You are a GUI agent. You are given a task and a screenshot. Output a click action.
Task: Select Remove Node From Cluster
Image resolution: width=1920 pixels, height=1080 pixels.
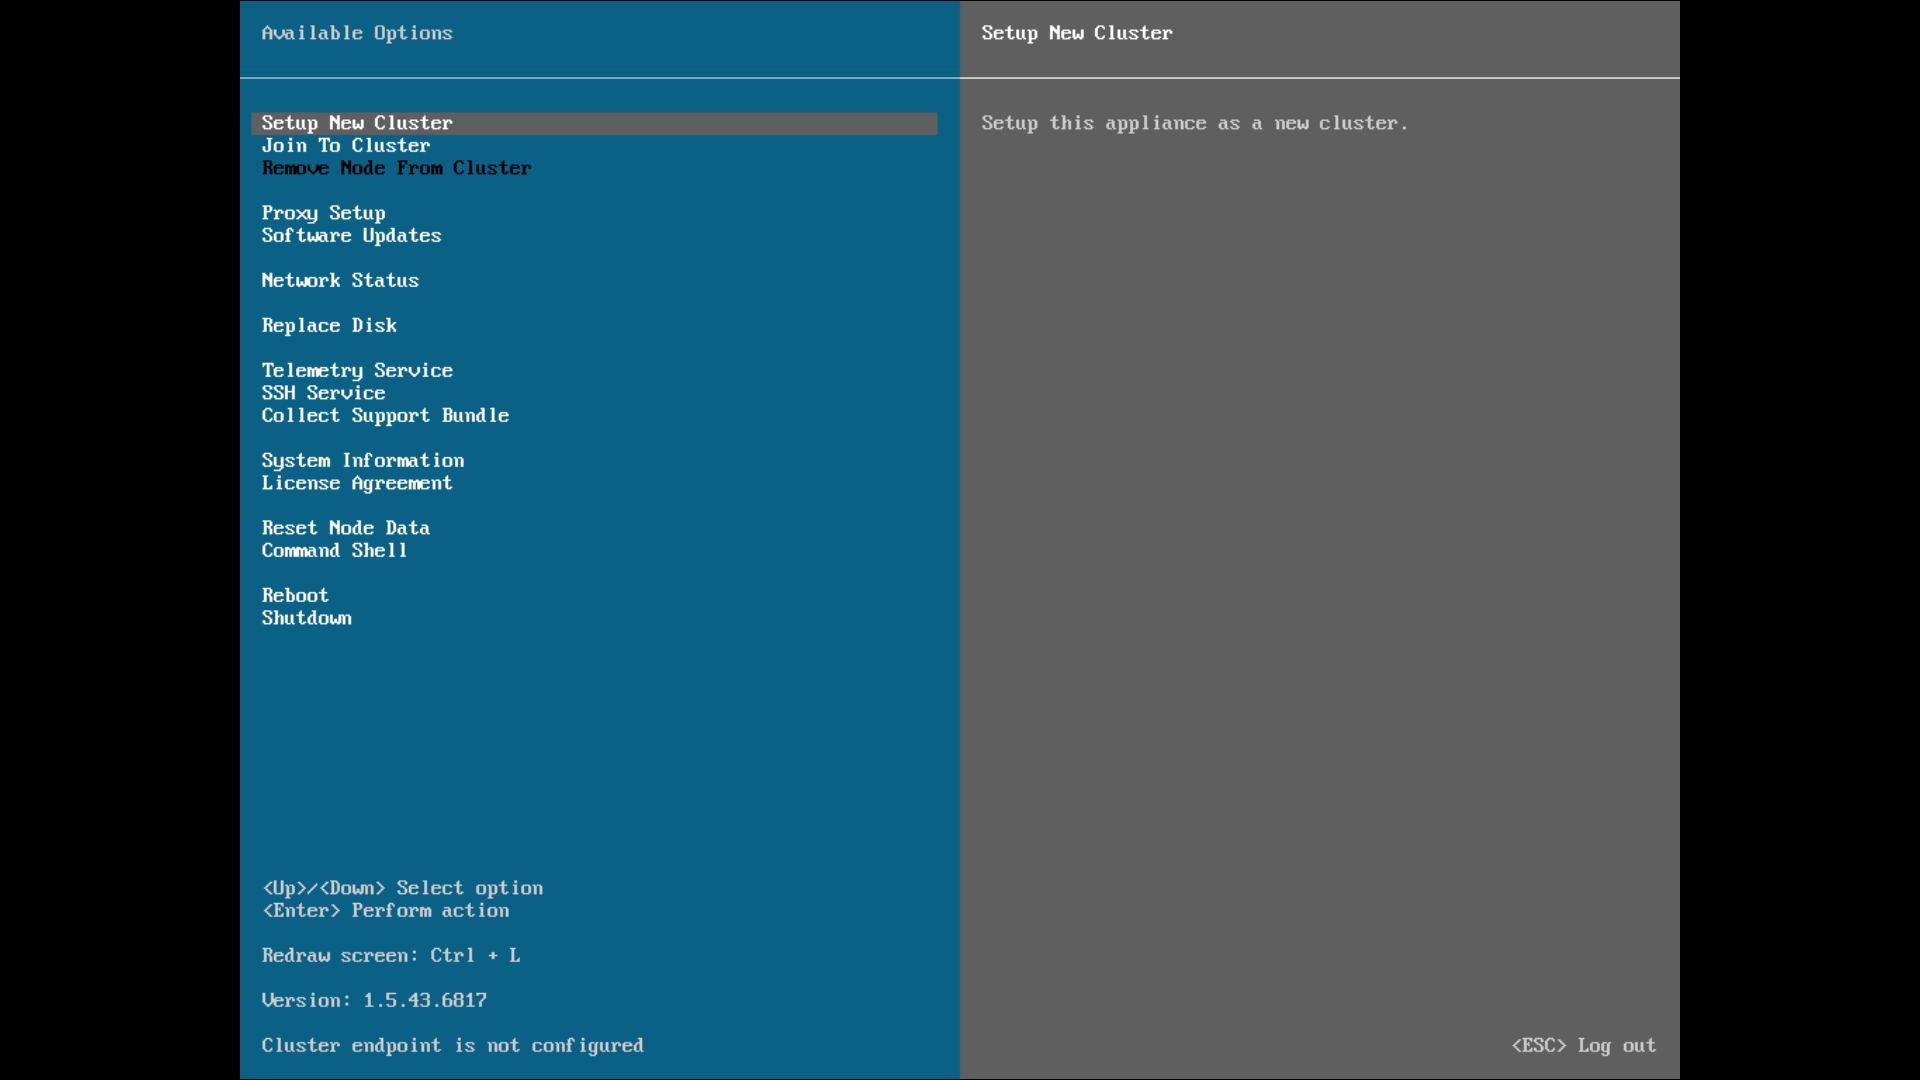click(396, 168)
